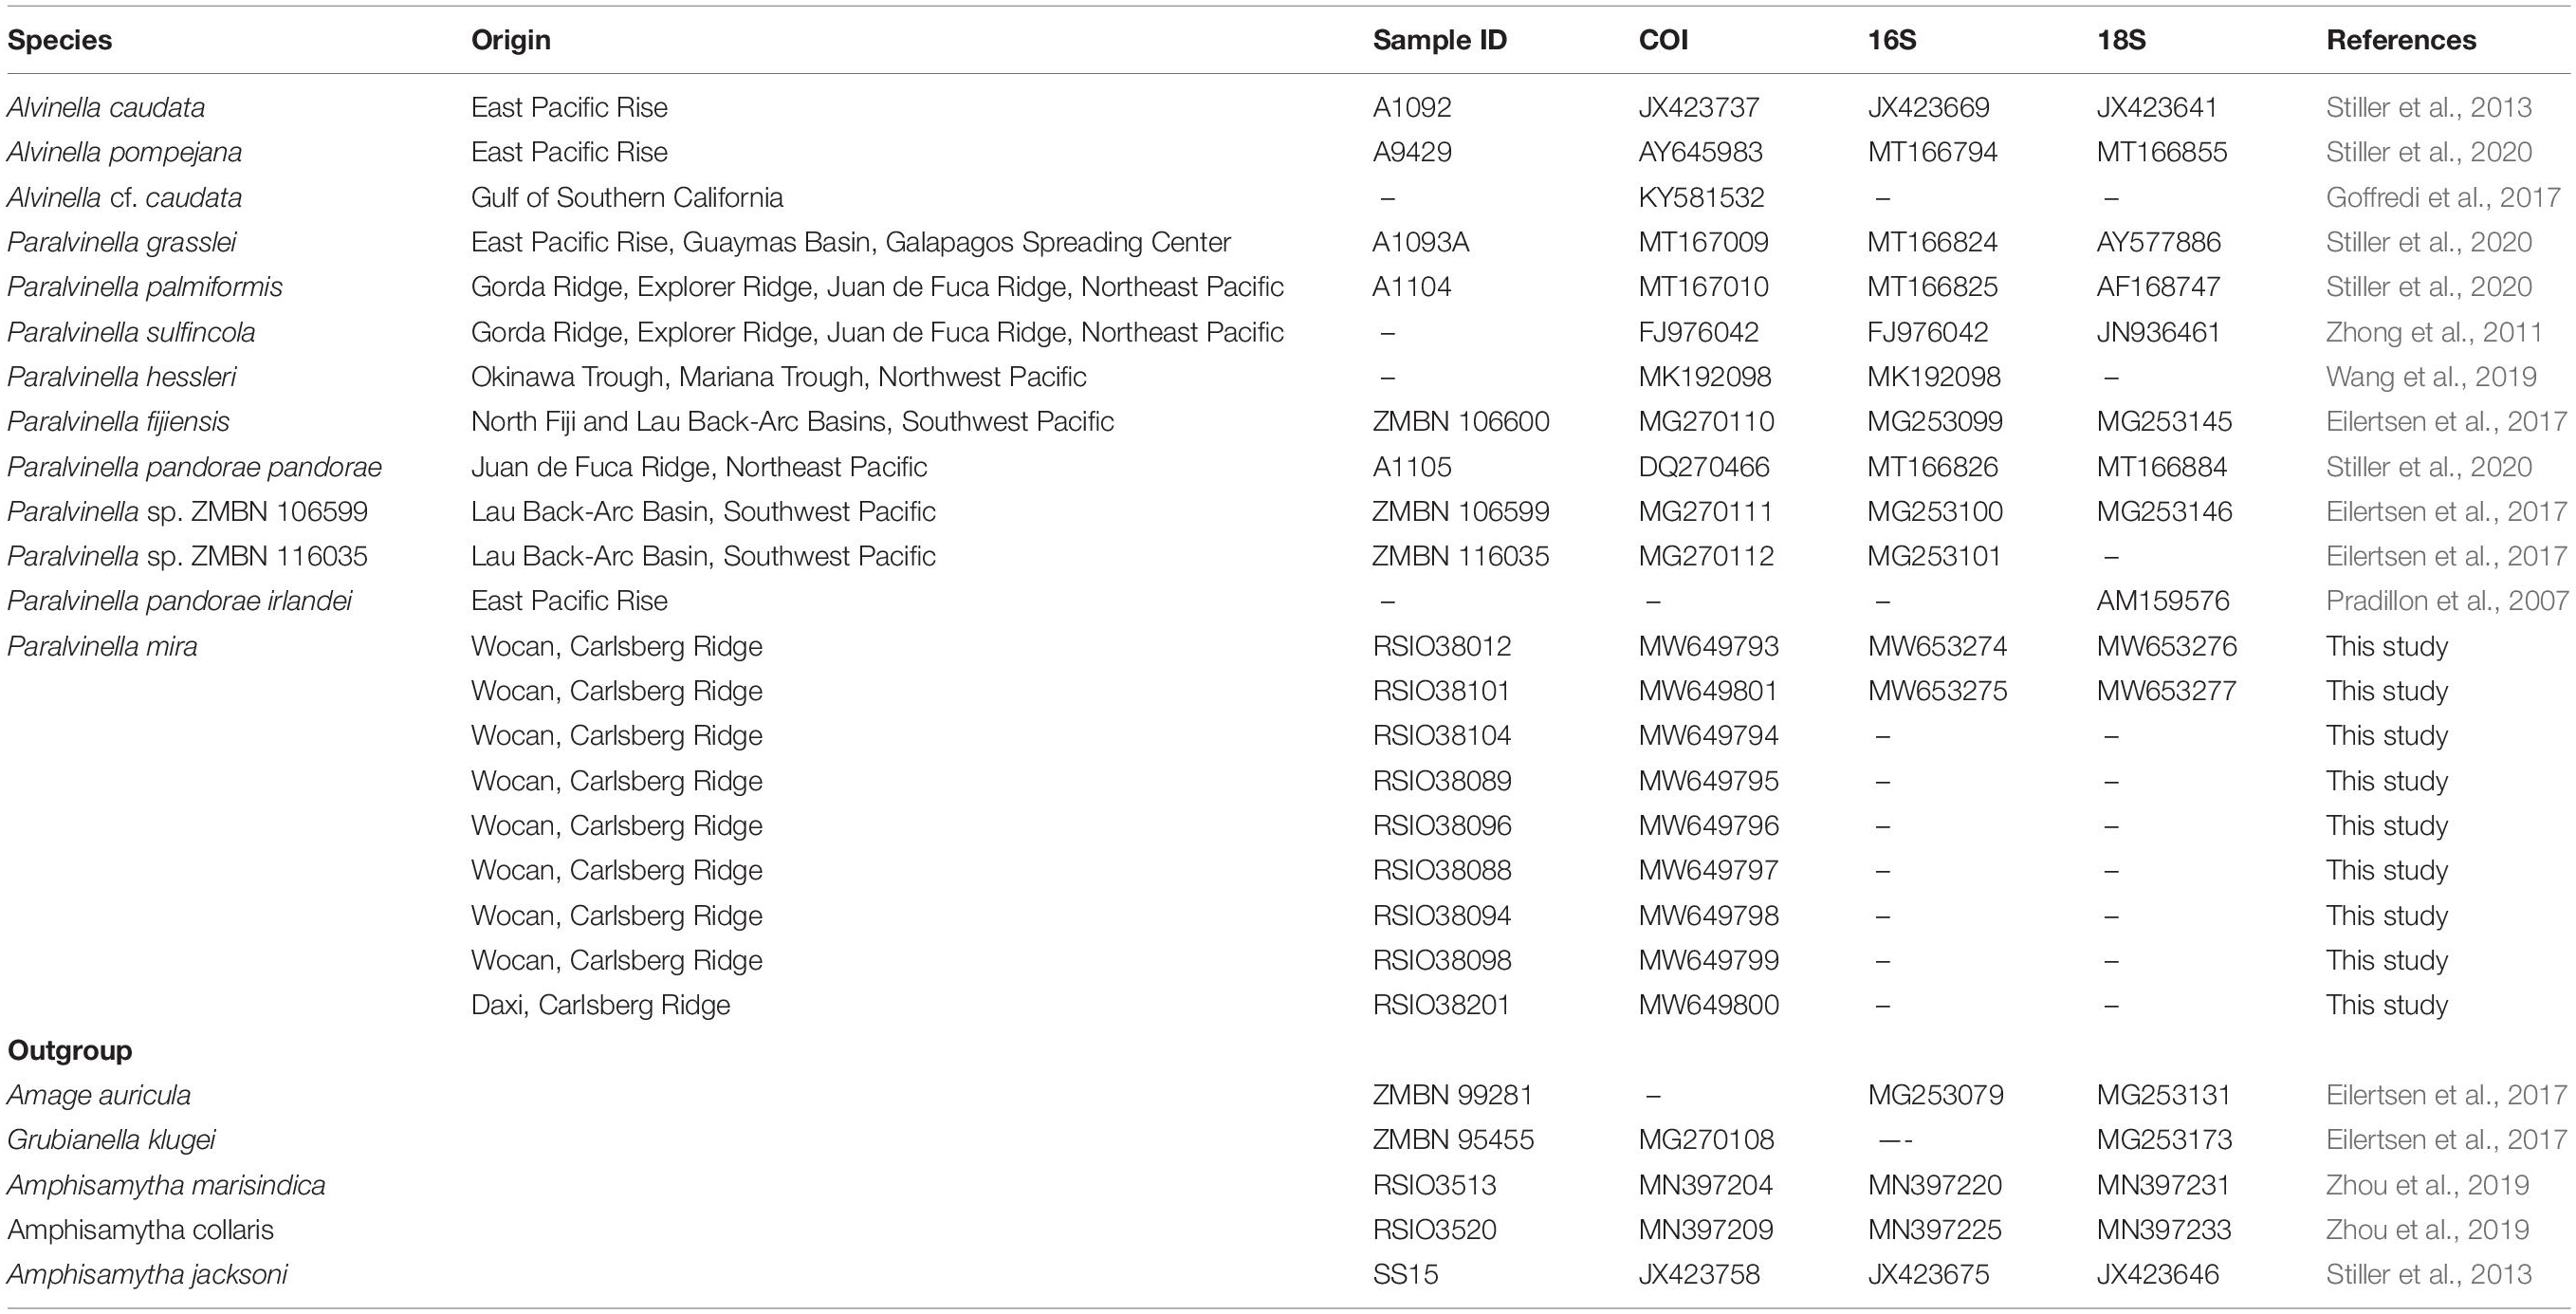Select 18S accession JN936461
2576x1314 pixels.
[2158, 332]
